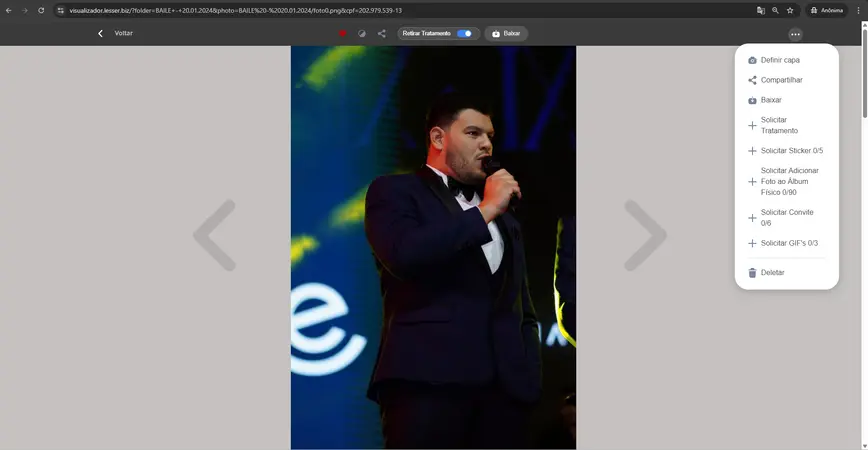Select Solicitar Sticker 0/5 option
This screenshot has width=868, height=450.
pyautogui.click(x=791, y=151)
